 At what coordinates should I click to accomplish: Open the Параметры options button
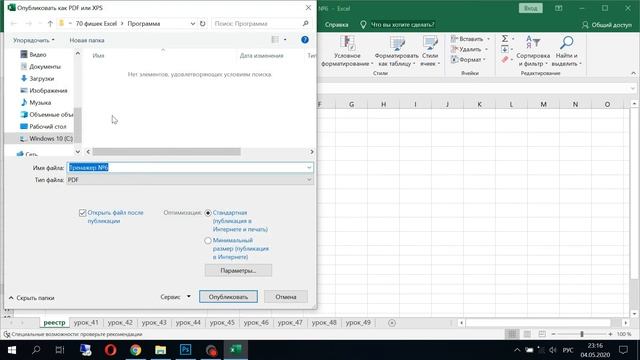click(x=238, y=271)
